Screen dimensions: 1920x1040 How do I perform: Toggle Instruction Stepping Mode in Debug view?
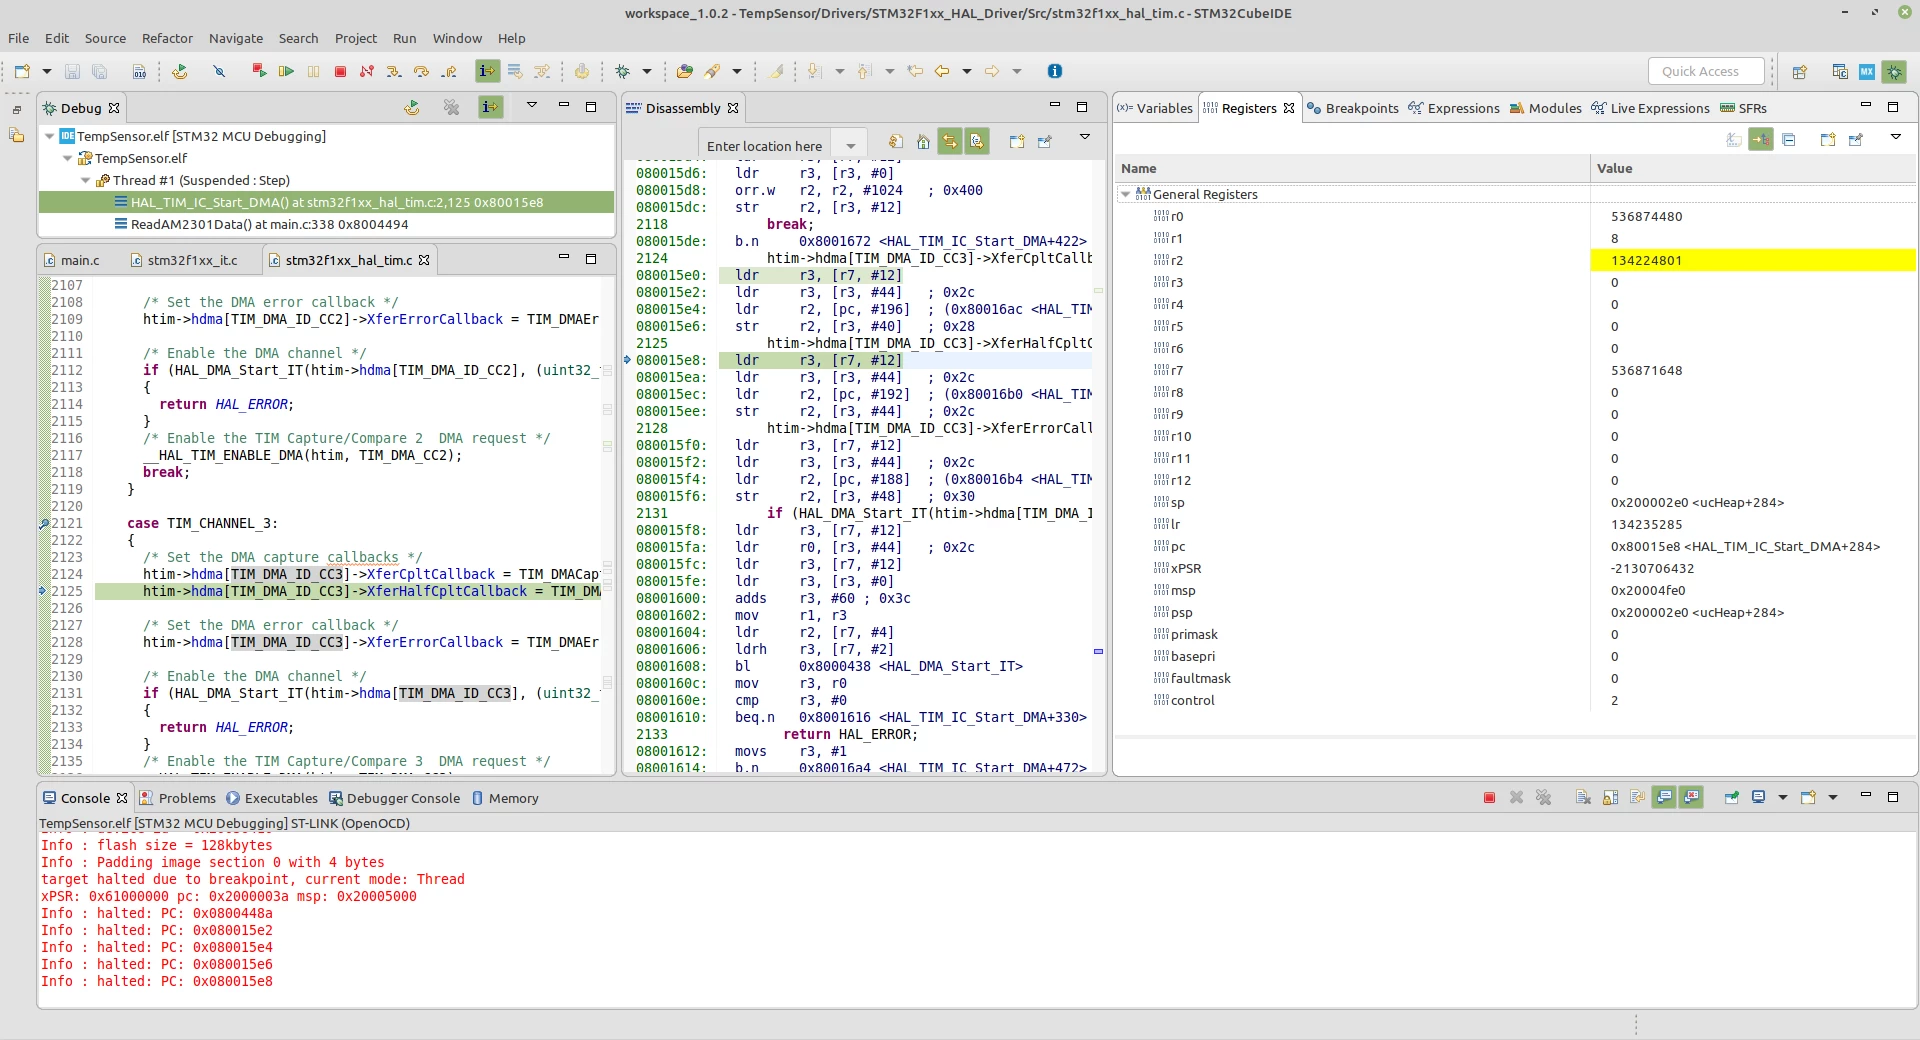point(490,107)
